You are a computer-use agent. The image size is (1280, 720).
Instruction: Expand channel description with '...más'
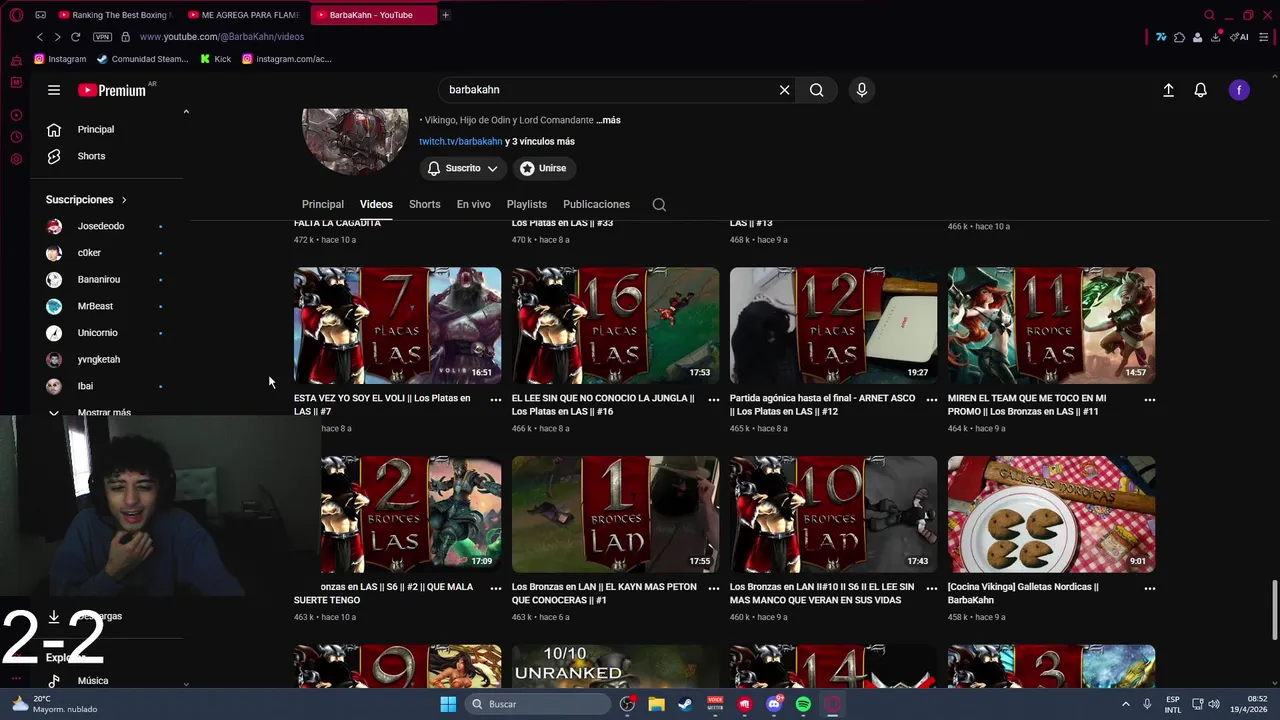tap(608, 120)
